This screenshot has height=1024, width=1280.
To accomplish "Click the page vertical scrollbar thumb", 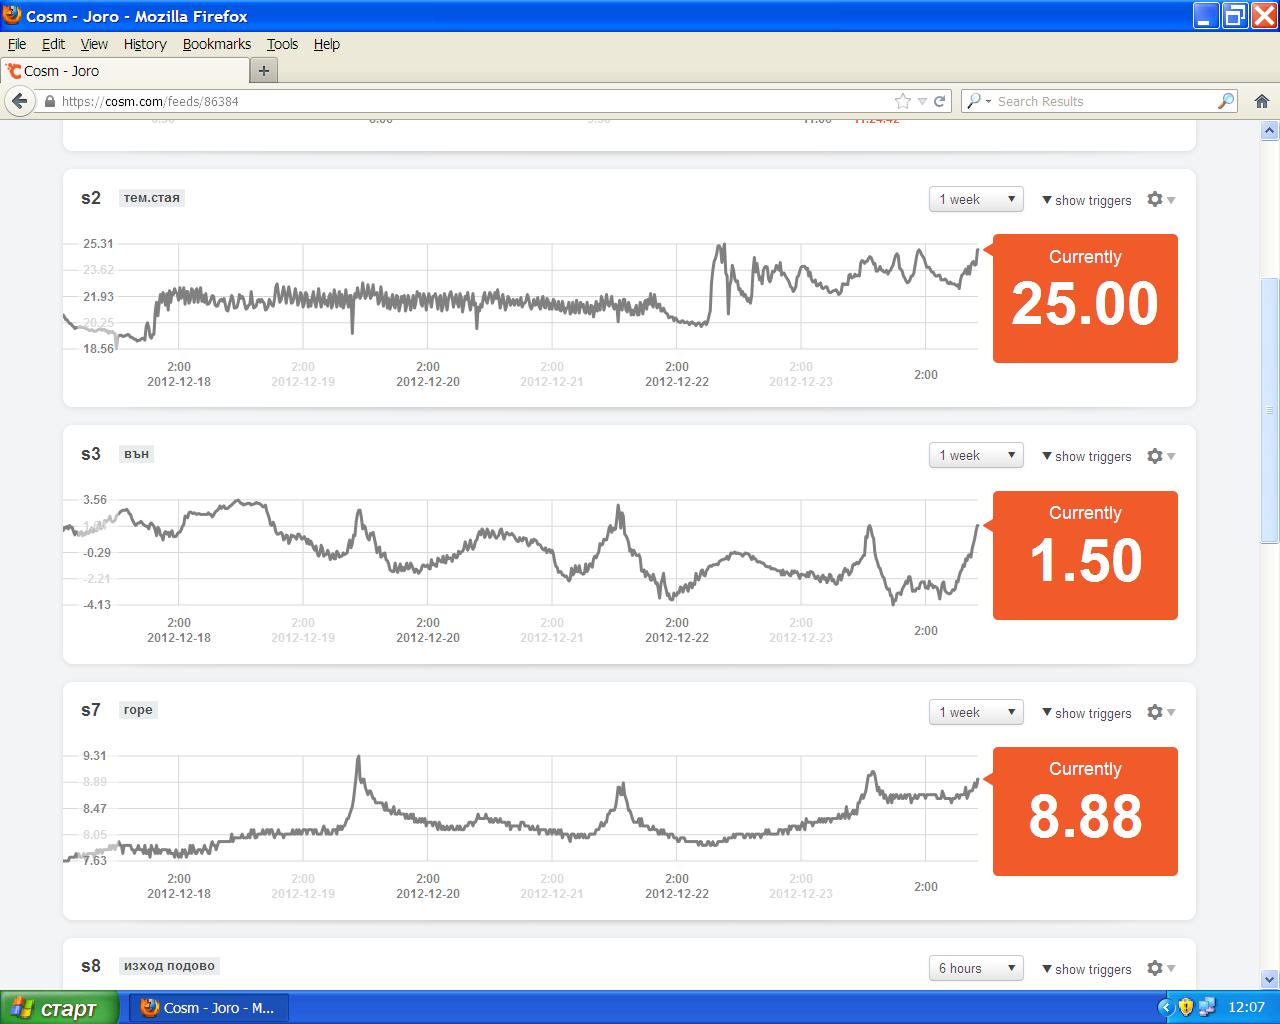I will 1270,410.
